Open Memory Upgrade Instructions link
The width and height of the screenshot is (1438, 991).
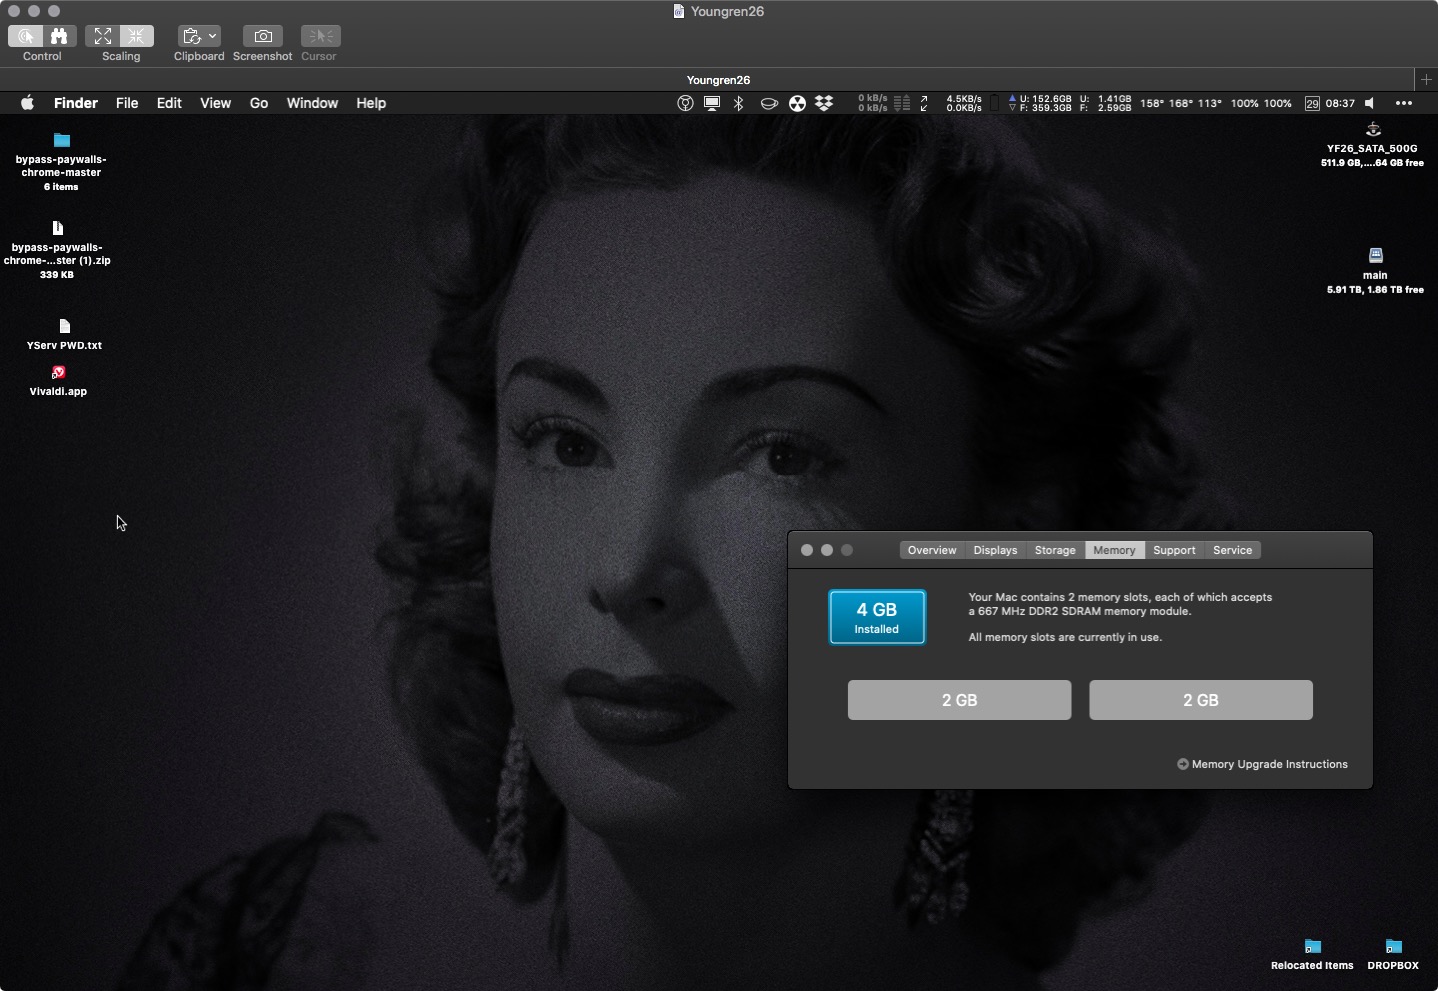(x=1269, y=764)
